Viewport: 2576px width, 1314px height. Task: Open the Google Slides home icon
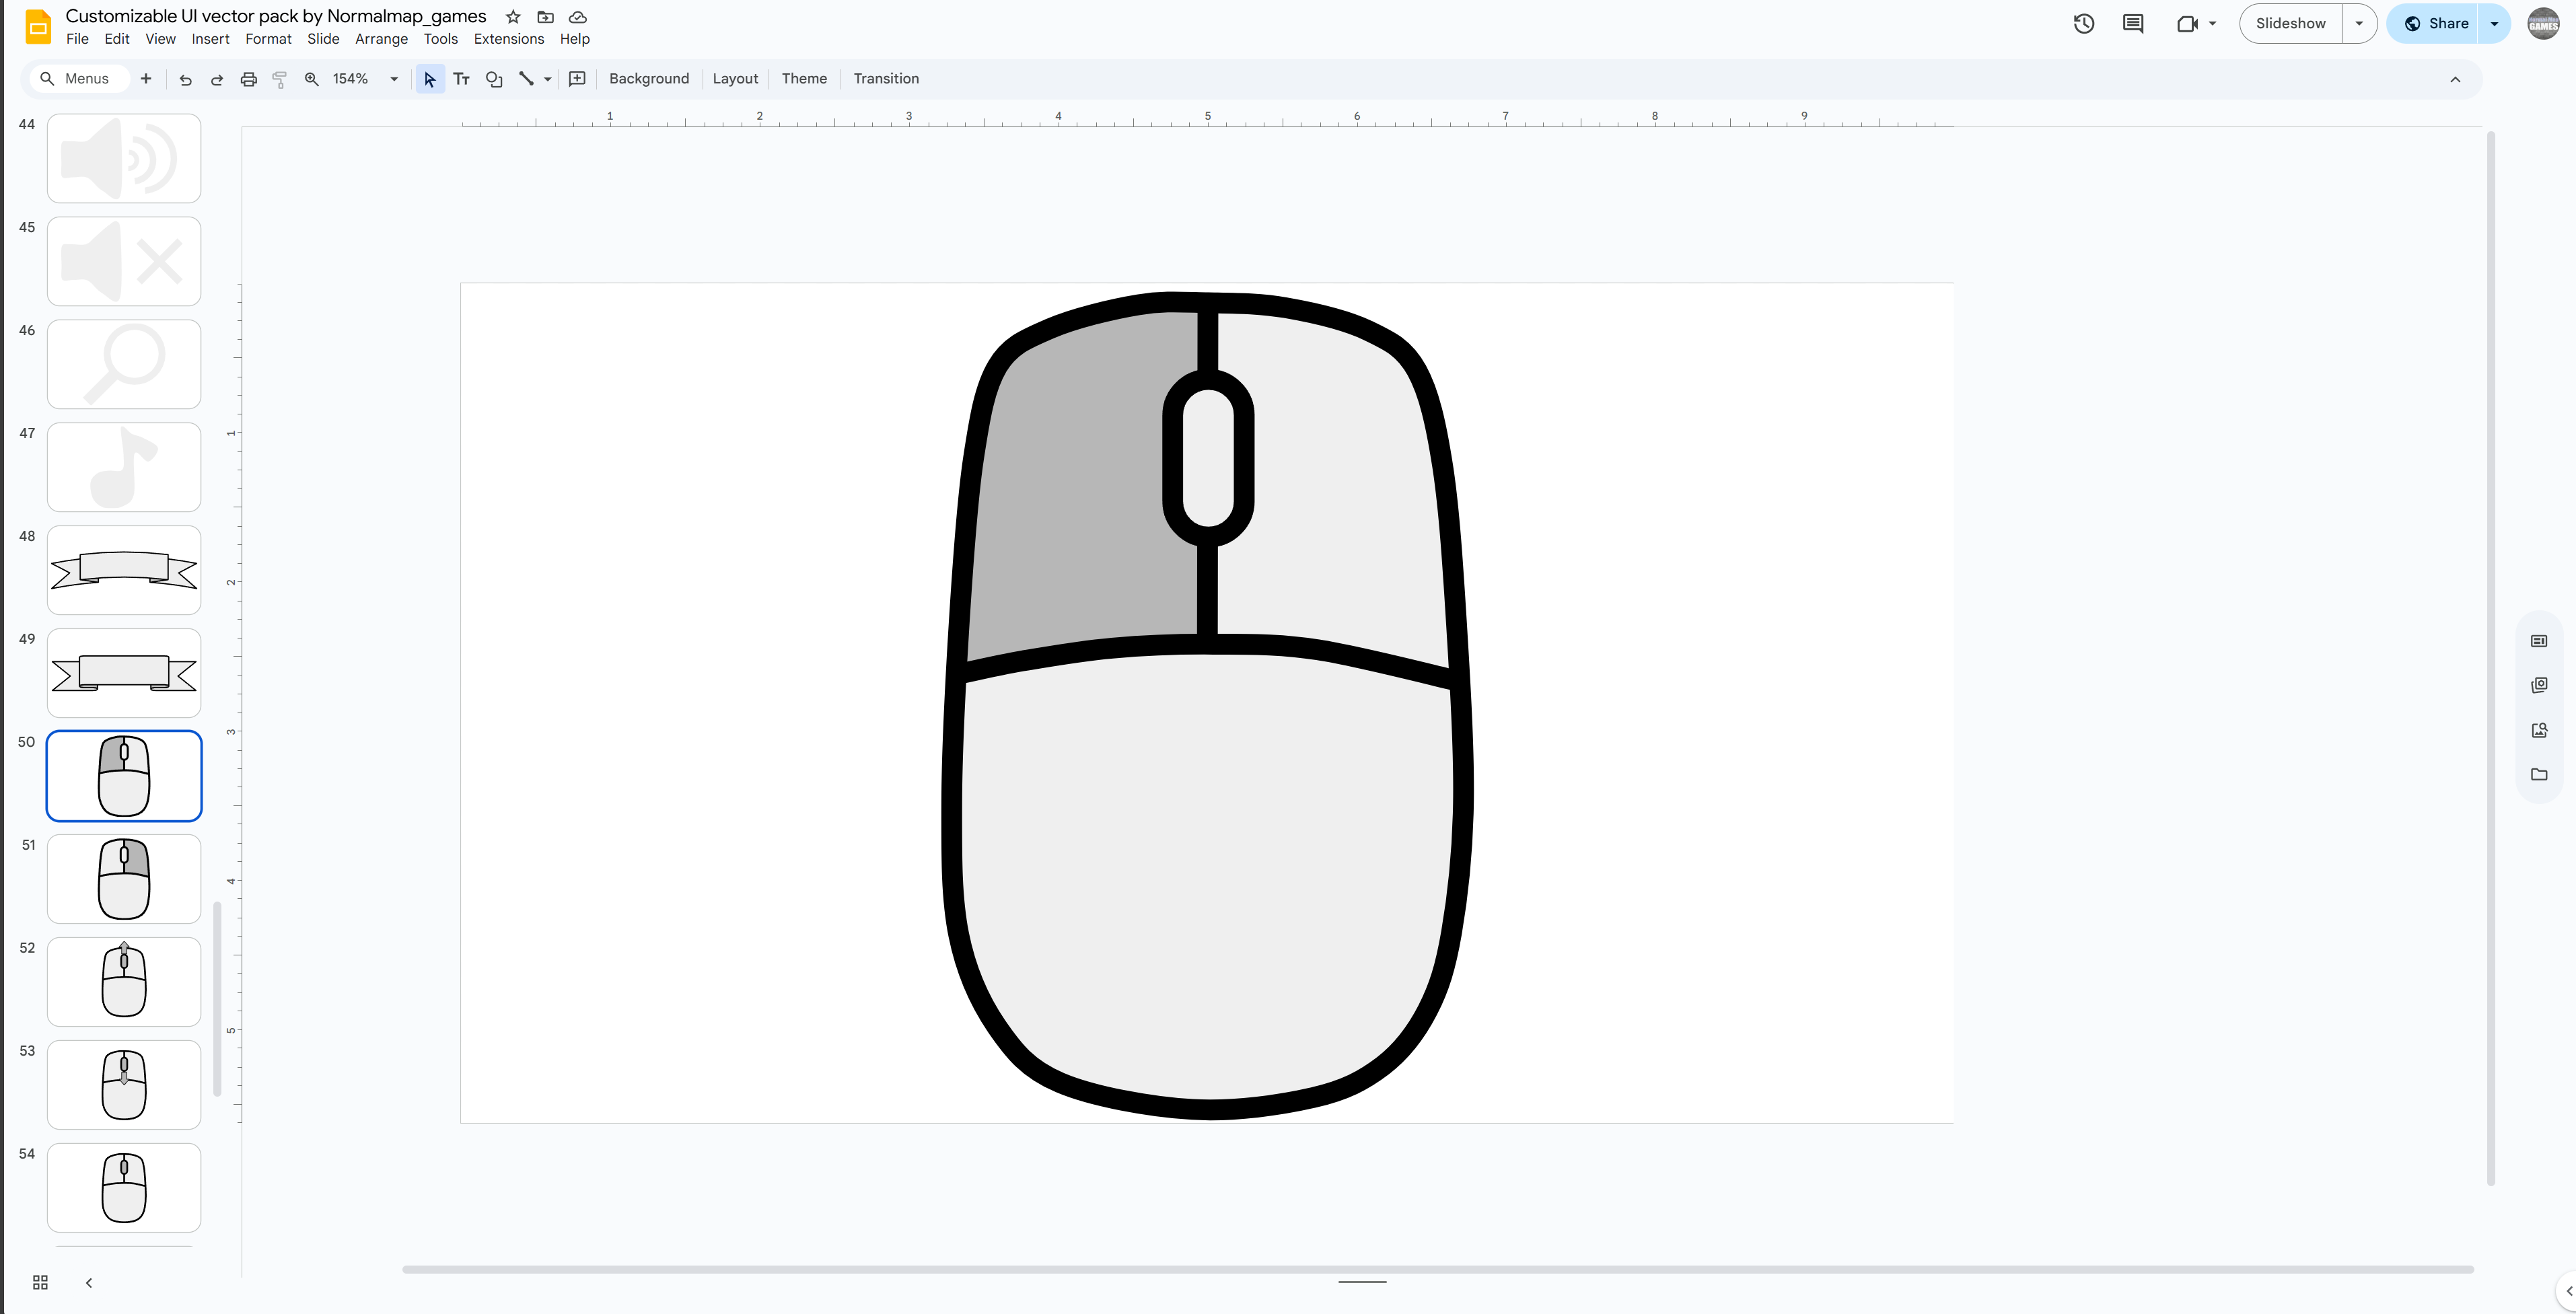pos(38,27)
